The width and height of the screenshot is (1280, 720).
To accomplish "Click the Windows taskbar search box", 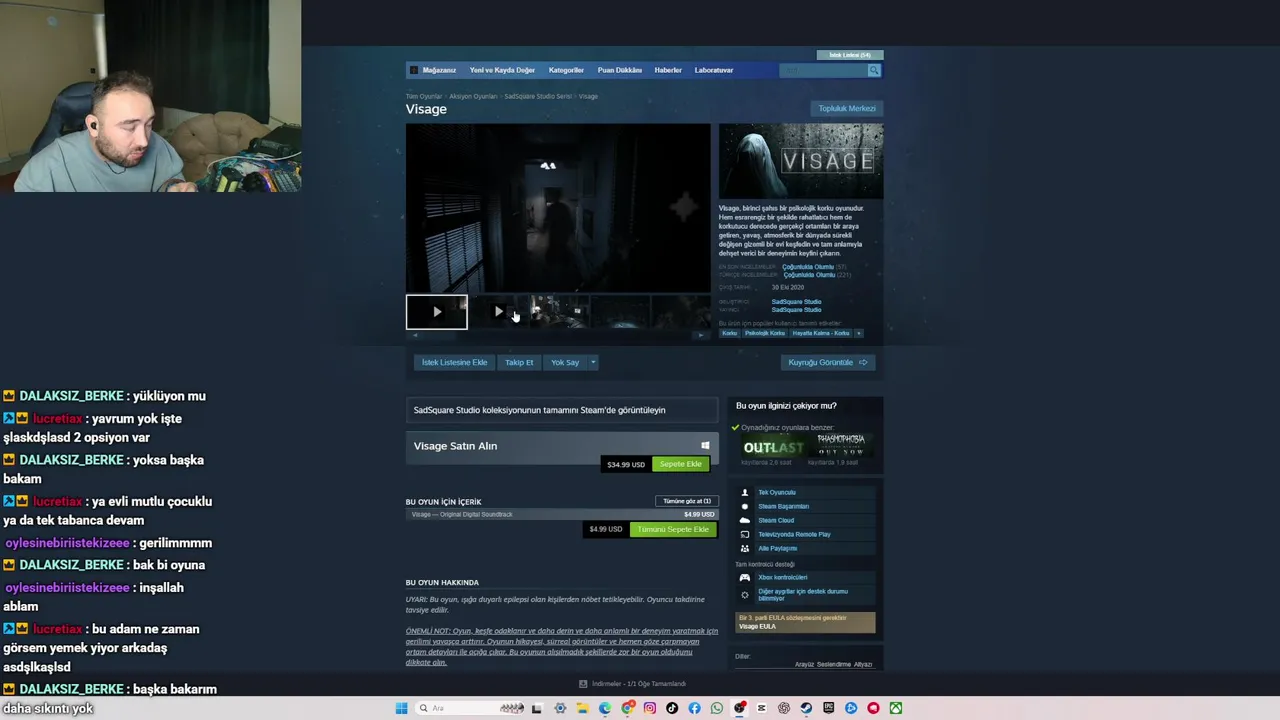I will tap(472, 708).
